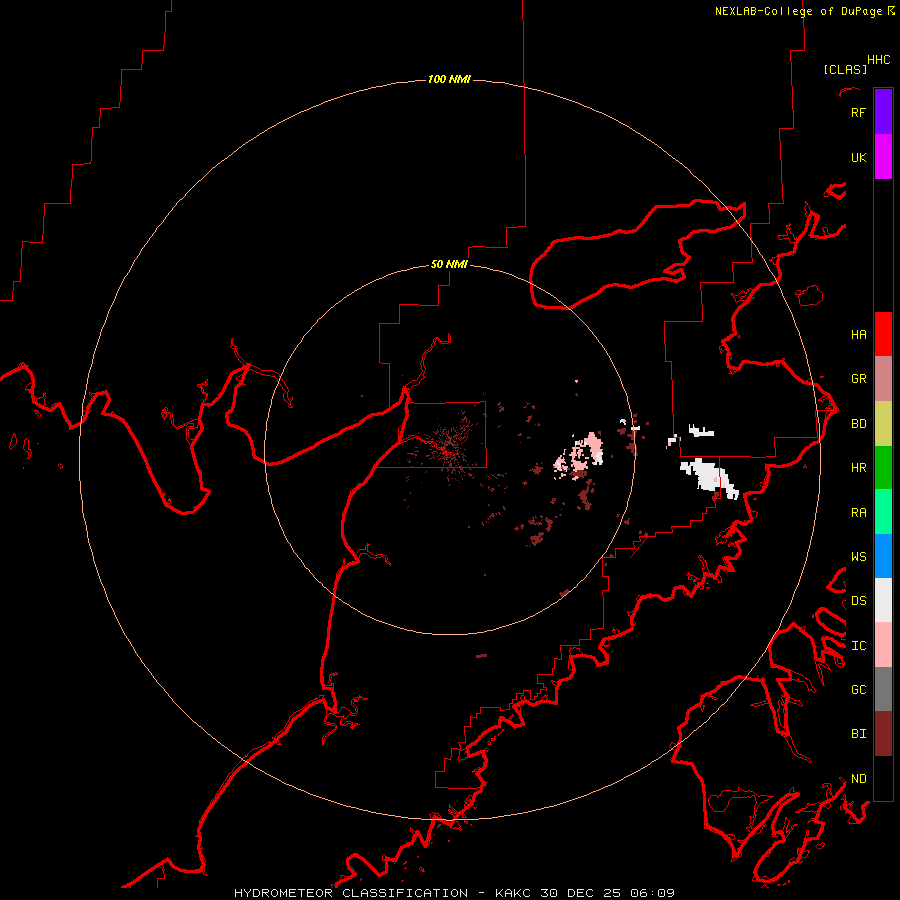Click the HYDROMETEOR CLASSIFICATION title text
This screenshot has height=900, width=900.
tap(351, 893)
